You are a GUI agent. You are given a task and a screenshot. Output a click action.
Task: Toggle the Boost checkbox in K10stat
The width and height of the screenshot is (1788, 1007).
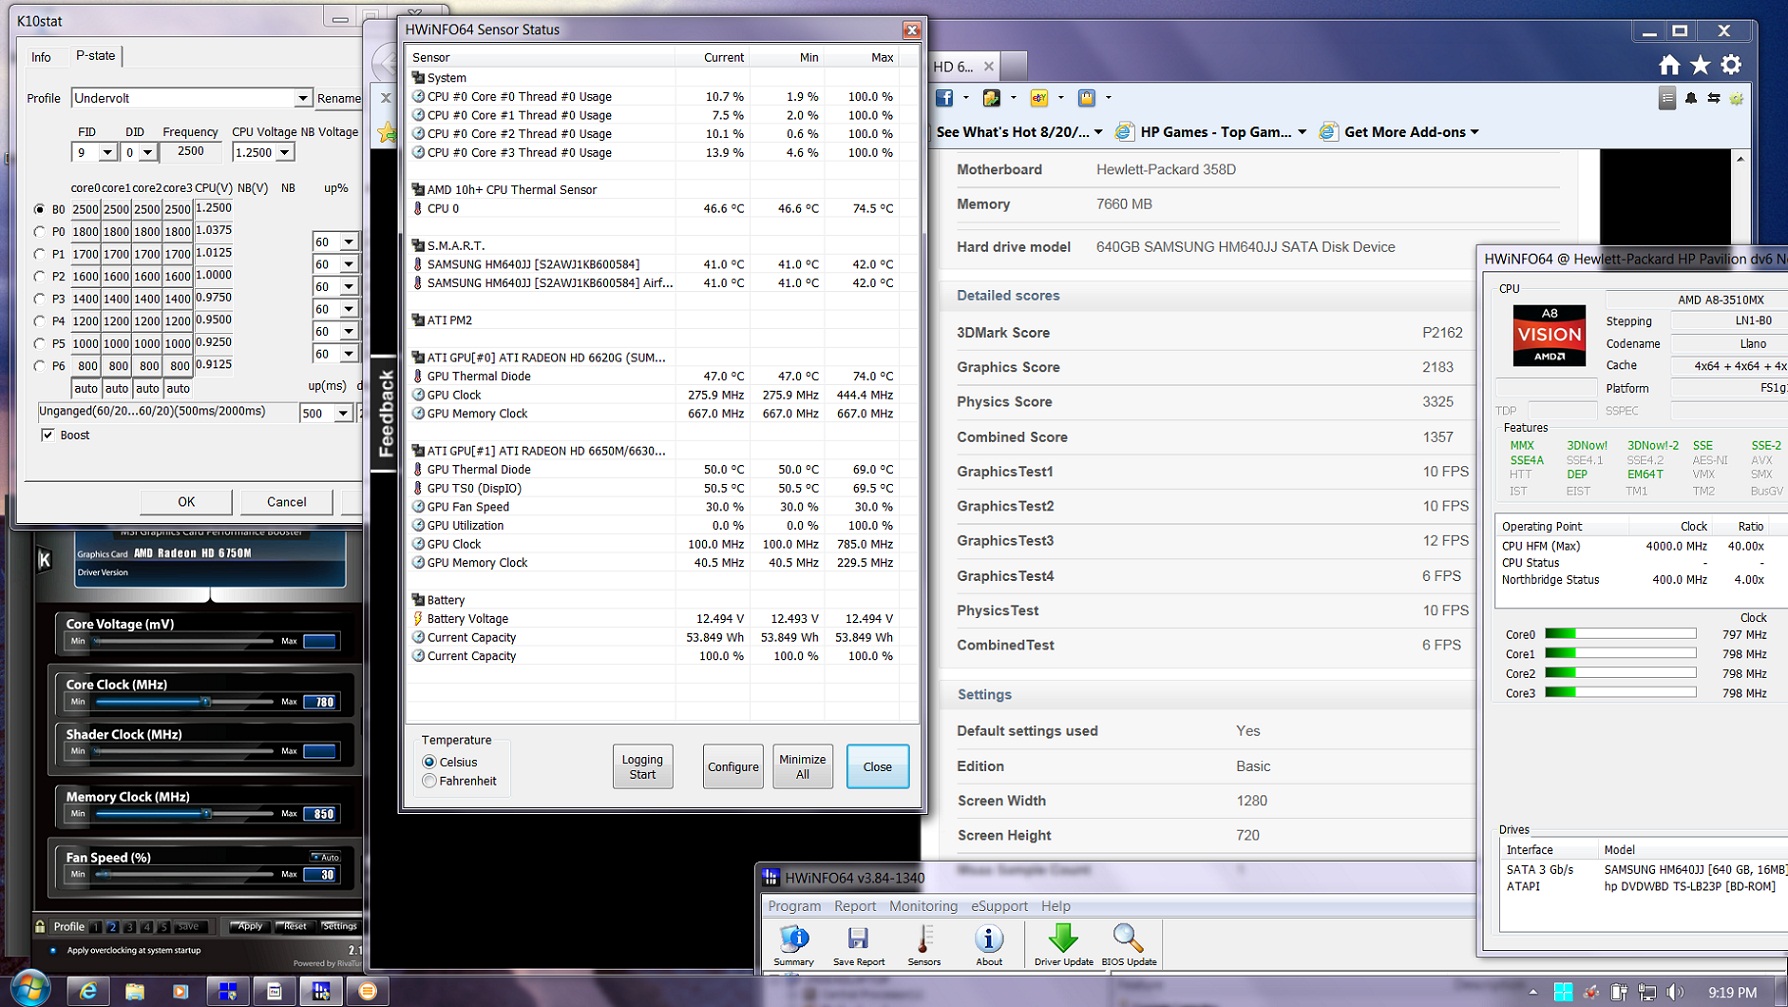click(47, 435)
